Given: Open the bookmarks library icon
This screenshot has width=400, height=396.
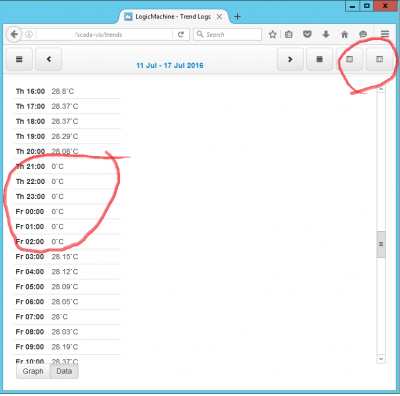Looking at the screenshot, I should [x=289, y=34].
